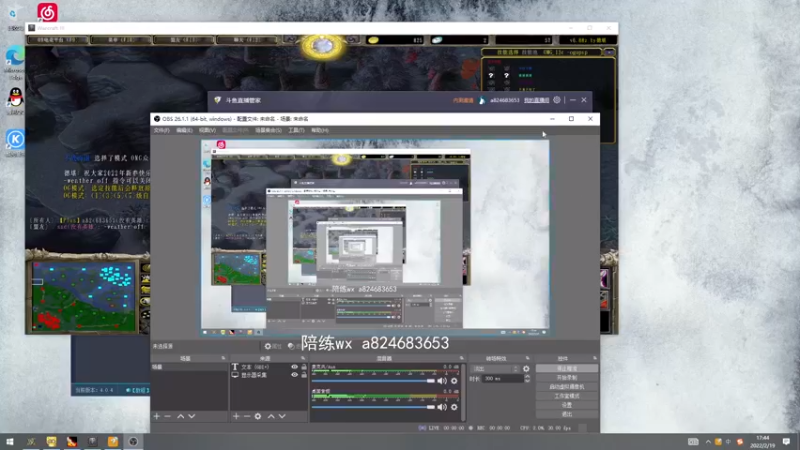Open scene transition properties gear

(x=526, y=368)
